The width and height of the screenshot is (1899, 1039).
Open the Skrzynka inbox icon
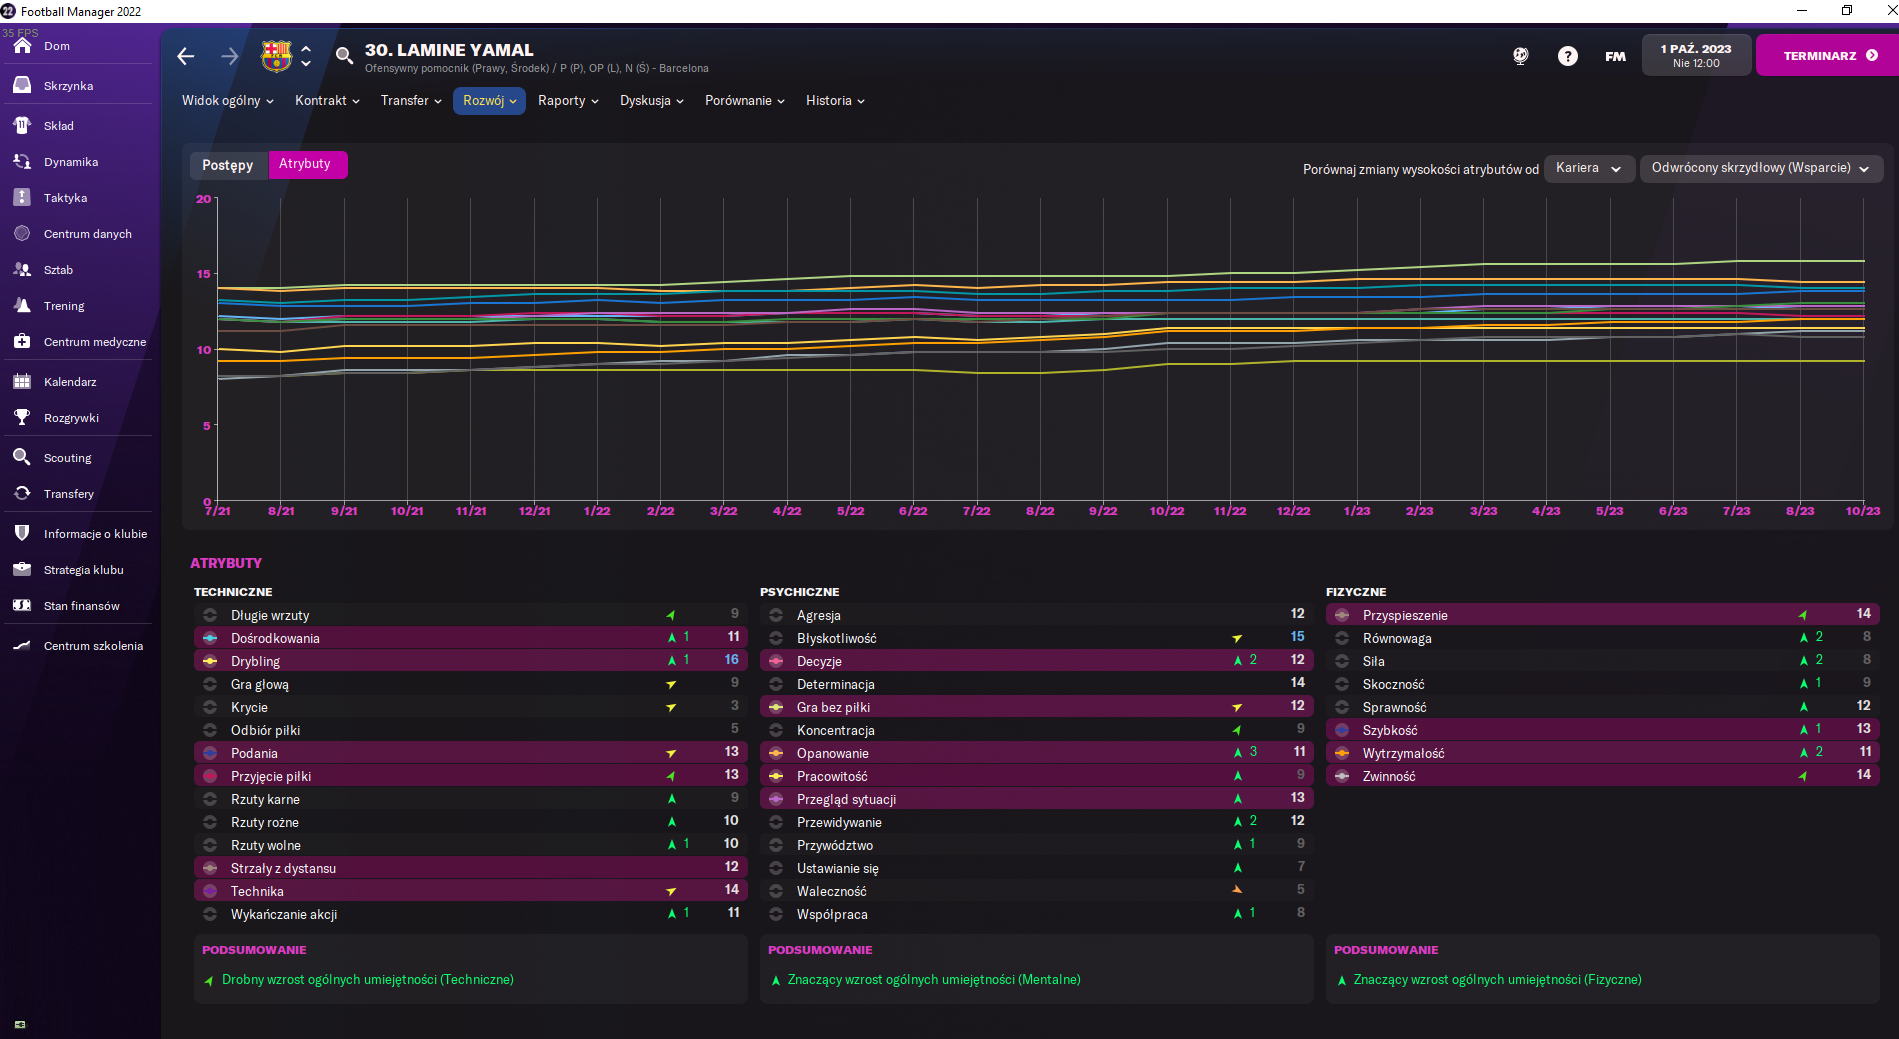[x=22, y=86]
